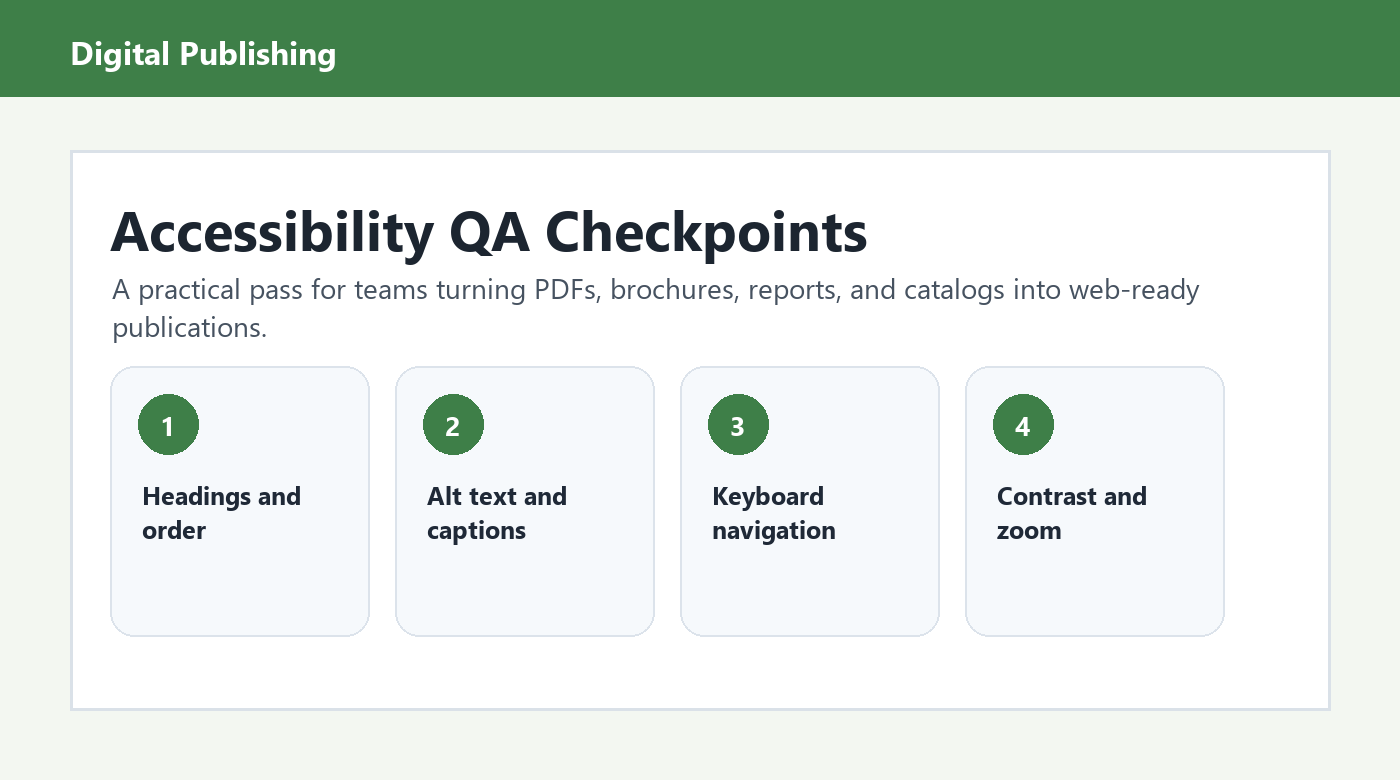Screen dimensions: 1400x780
Task: Click the 'Contrast and zoom' label text
Action: point(1072,513)
